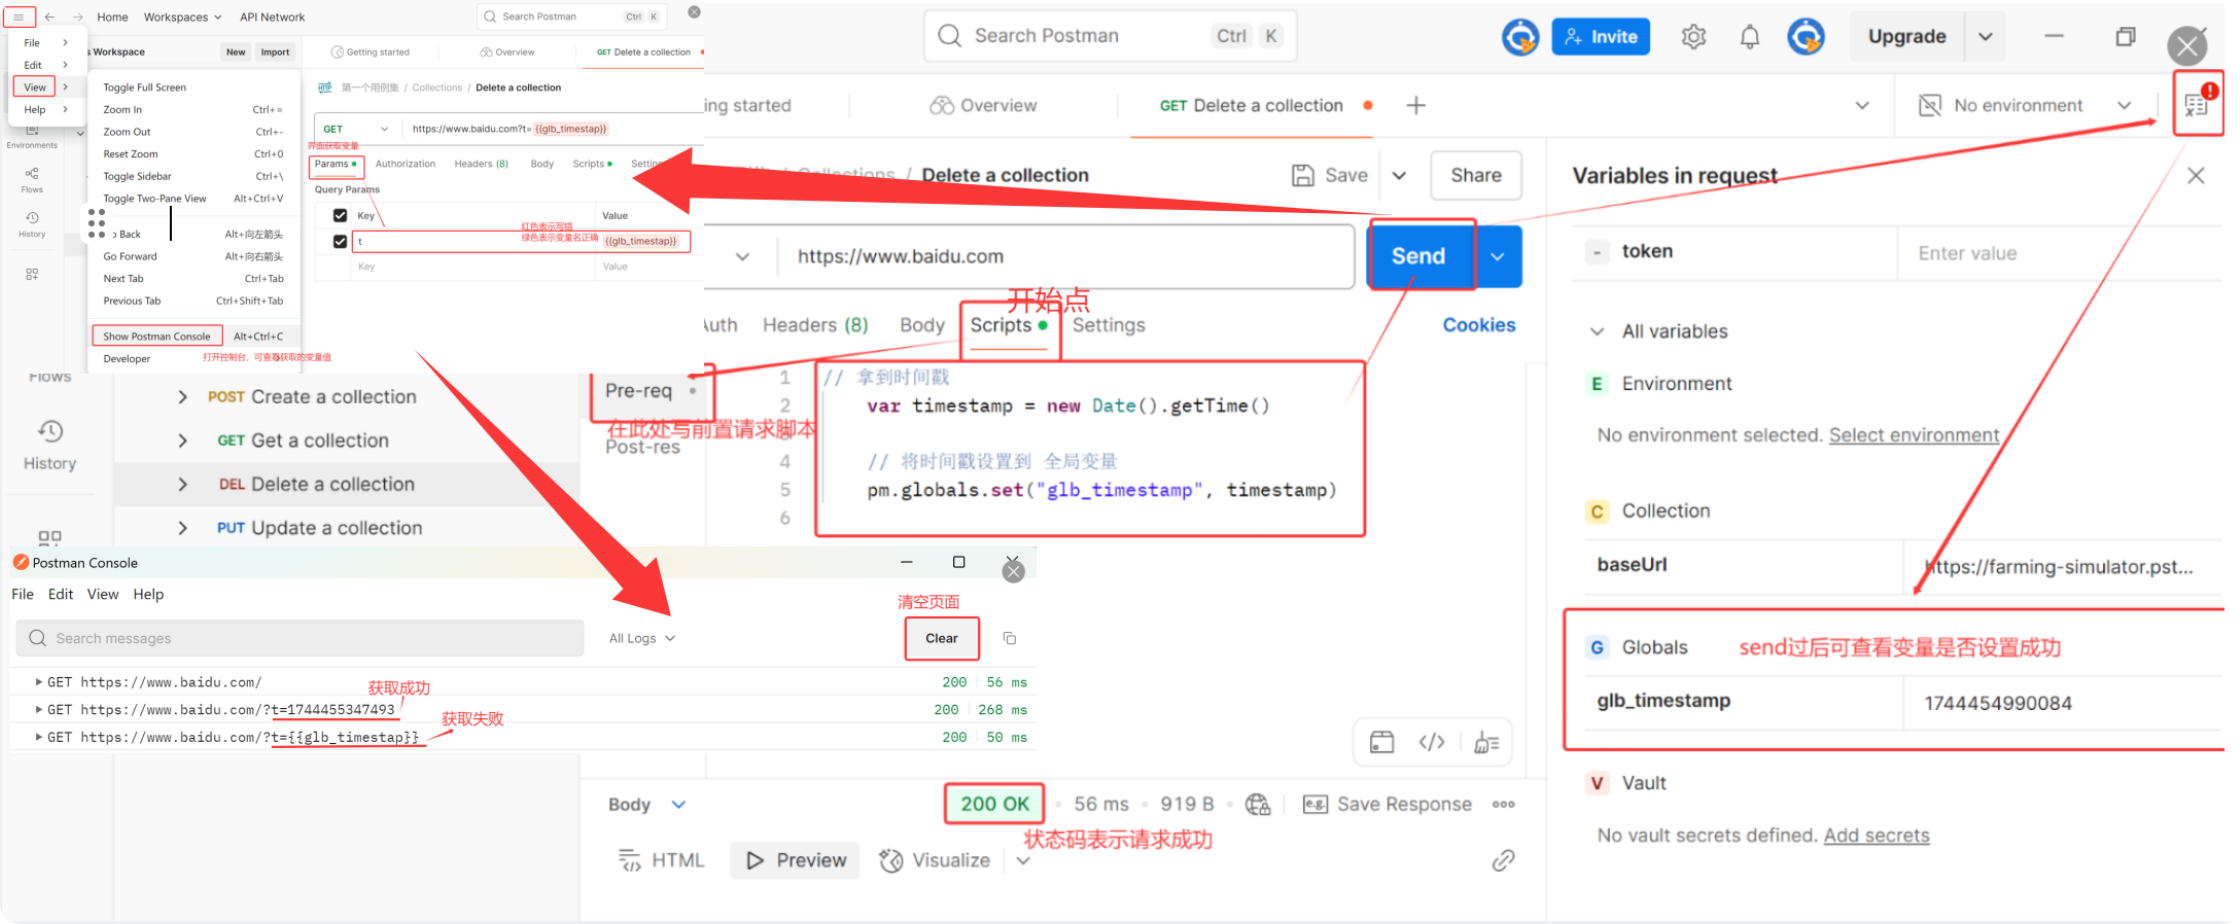The height and width of the screenshot is (924, 2240).
Task: Open the calendar-style icon beside code icon
Action: (x=1382, y=742)
